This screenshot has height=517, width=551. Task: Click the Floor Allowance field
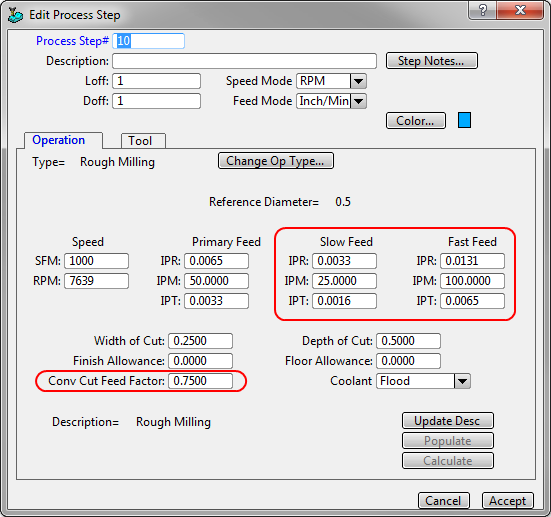pos(408,361)
